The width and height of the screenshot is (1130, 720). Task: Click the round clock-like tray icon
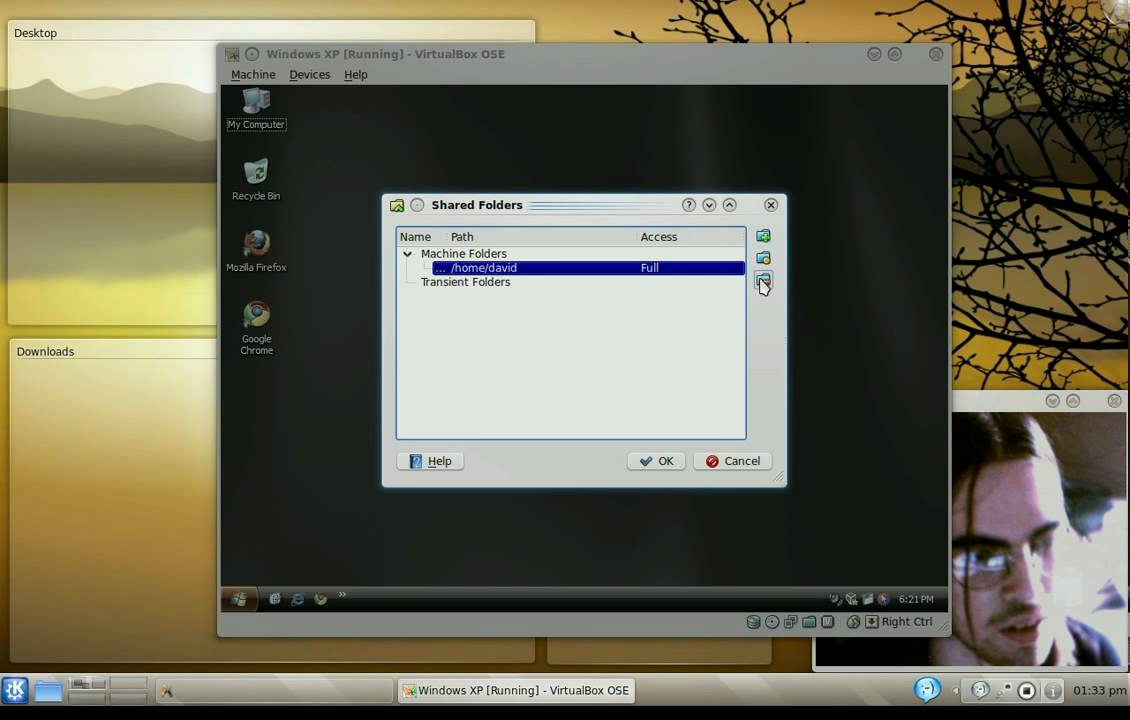[x=979, y=690]
